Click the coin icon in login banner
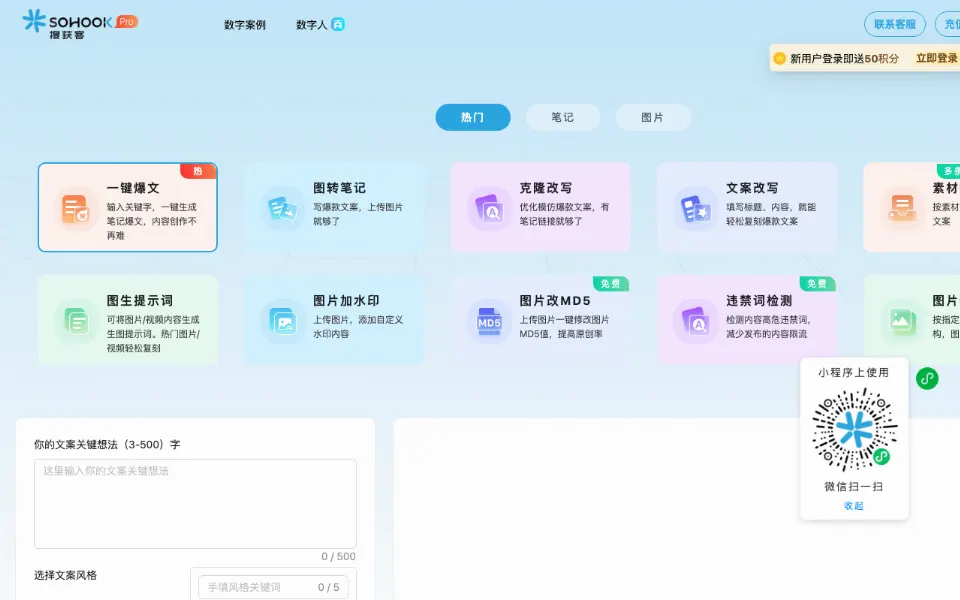The width and height of the screenshot is (960, 600). (x=779, y=58)
